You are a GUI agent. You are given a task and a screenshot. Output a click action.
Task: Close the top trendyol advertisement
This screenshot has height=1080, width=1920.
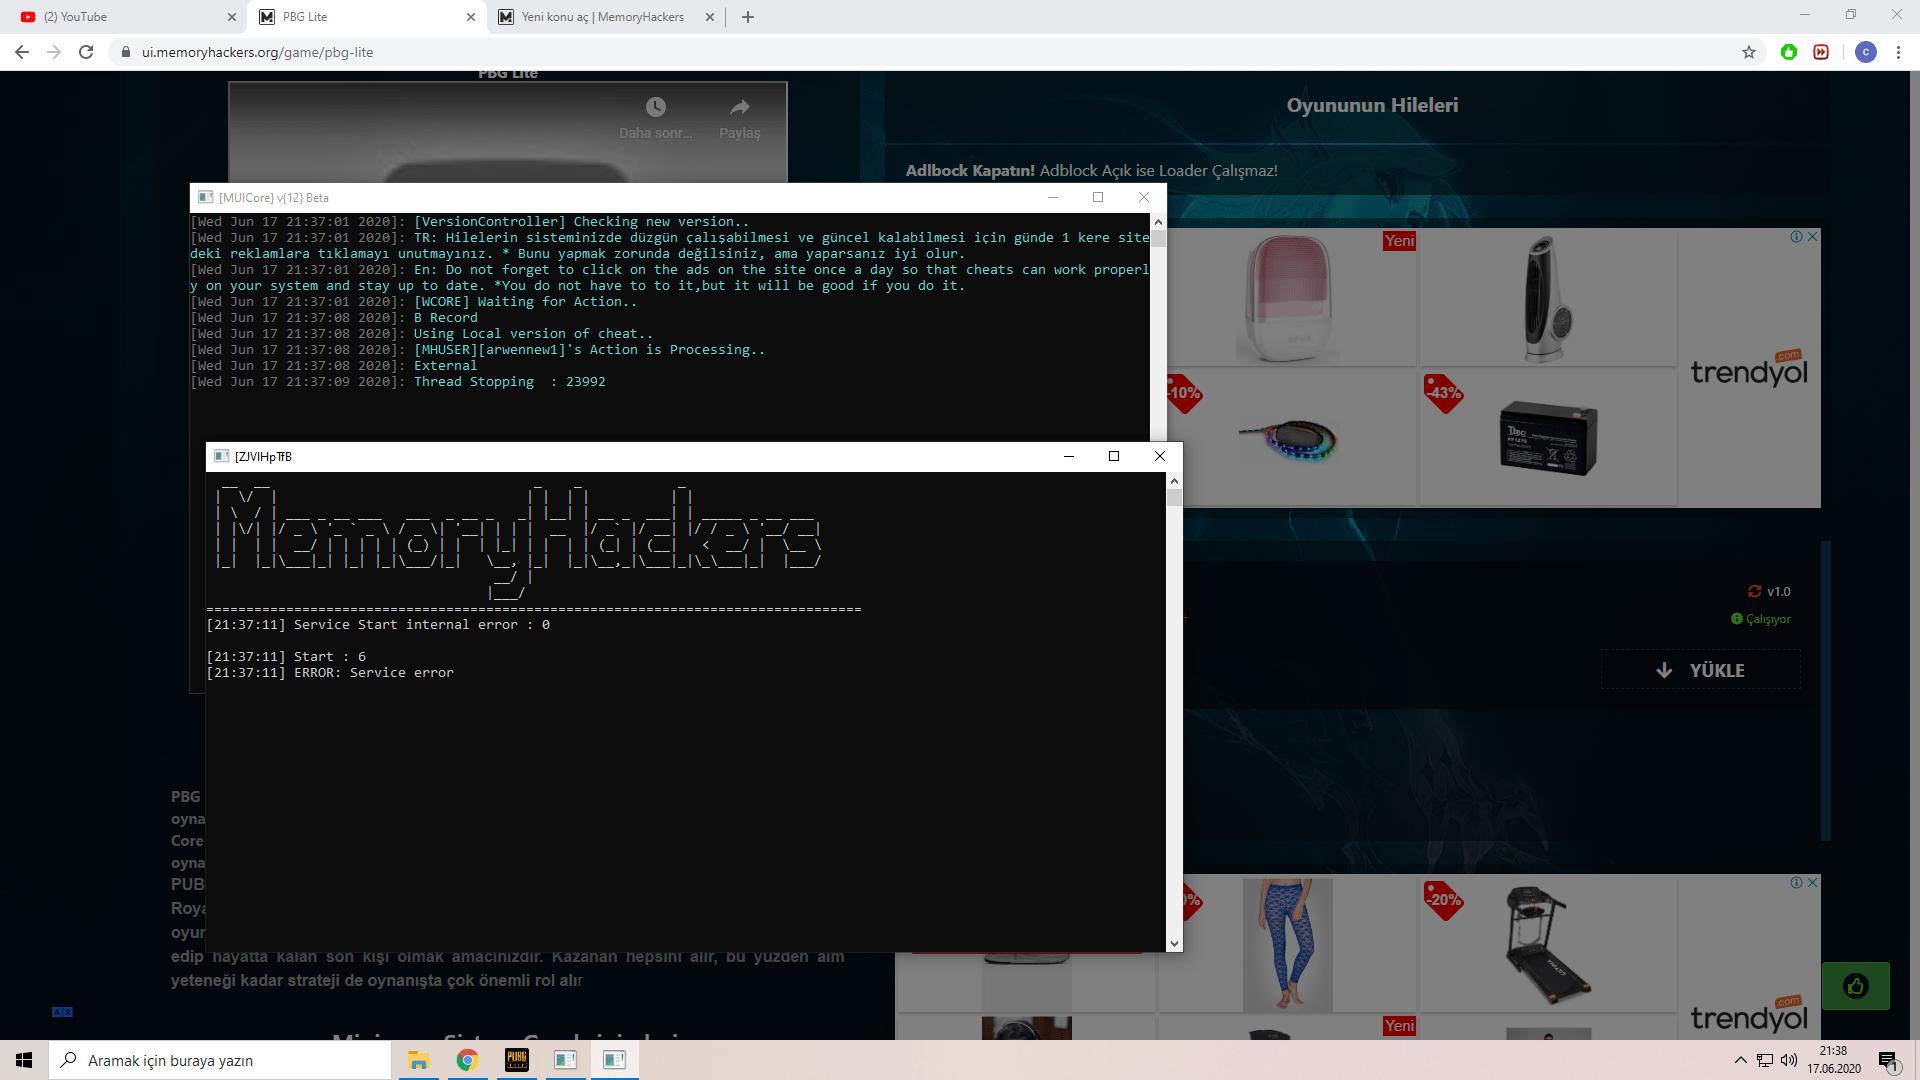(x=1813, y=237)
